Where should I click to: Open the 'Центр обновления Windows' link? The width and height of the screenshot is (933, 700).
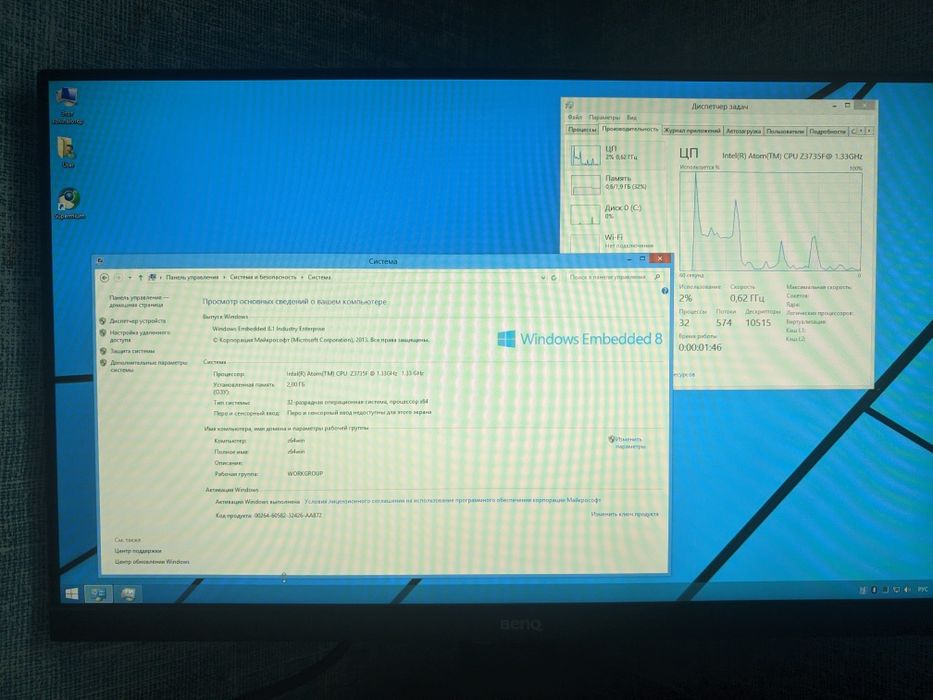pos(152,562)
